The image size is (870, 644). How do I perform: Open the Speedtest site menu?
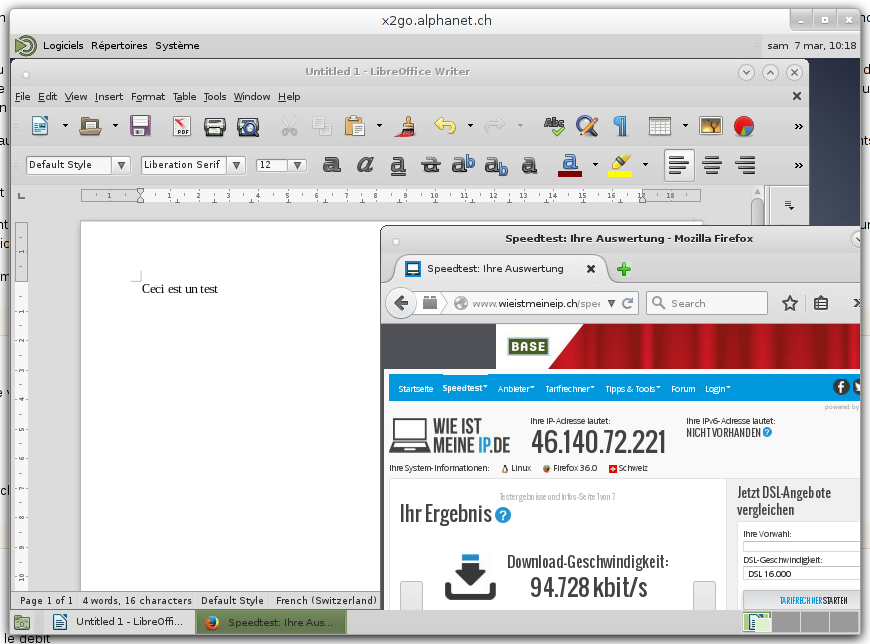click(x=465, y=388)
